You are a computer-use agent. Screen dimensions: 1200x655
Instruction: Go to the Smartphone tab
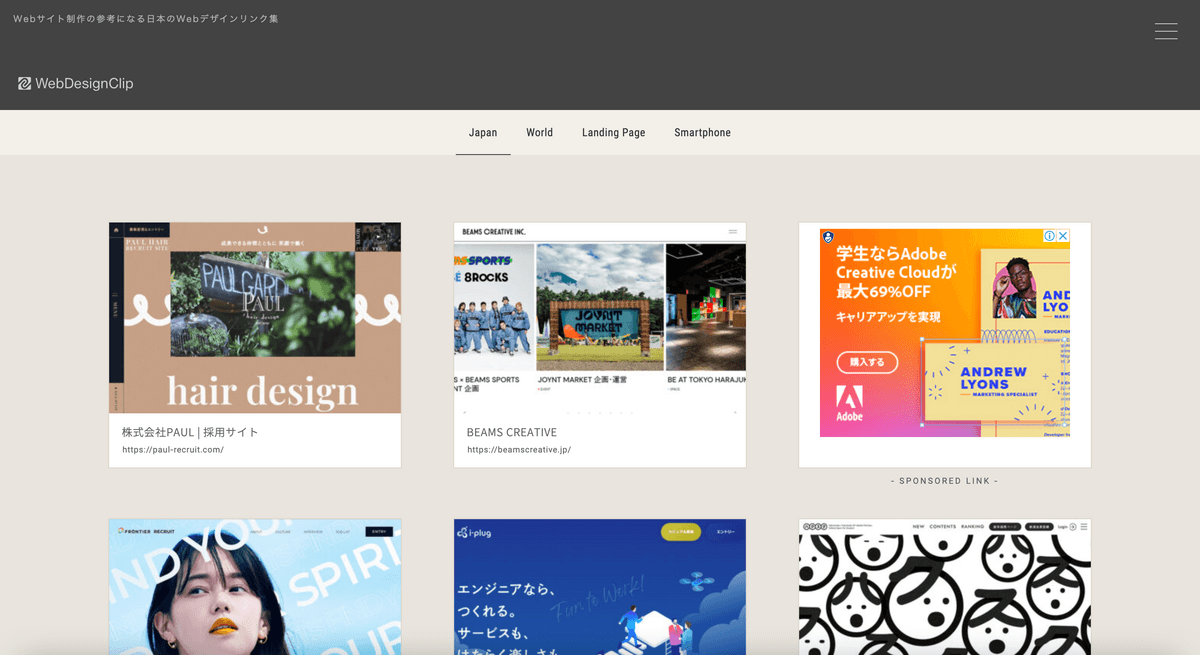click(702, 133)
